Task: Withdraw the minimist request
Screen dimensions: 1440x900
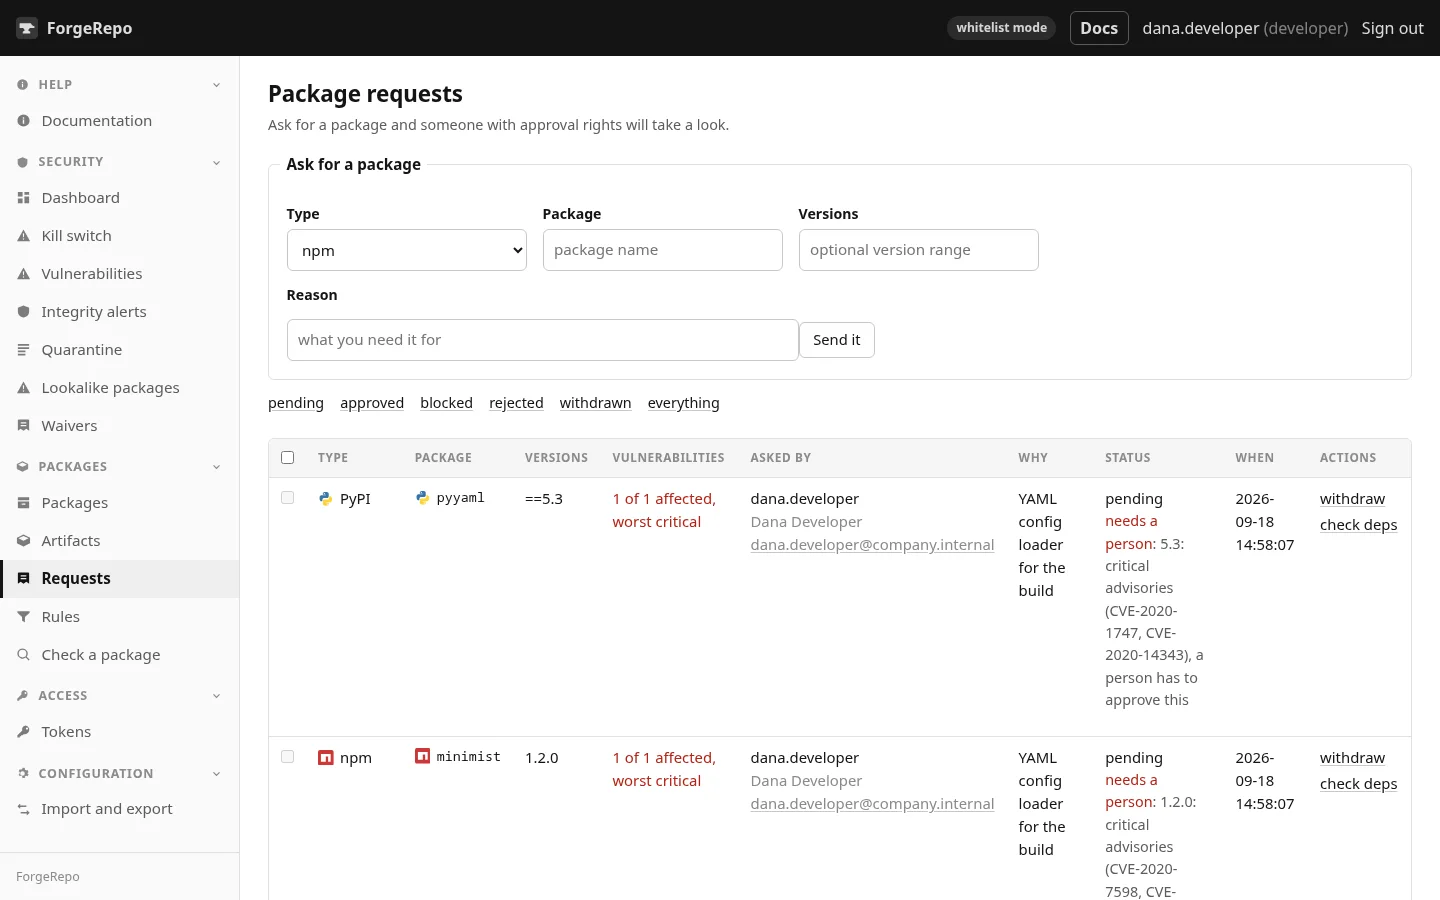Action: pos(1352,758)
